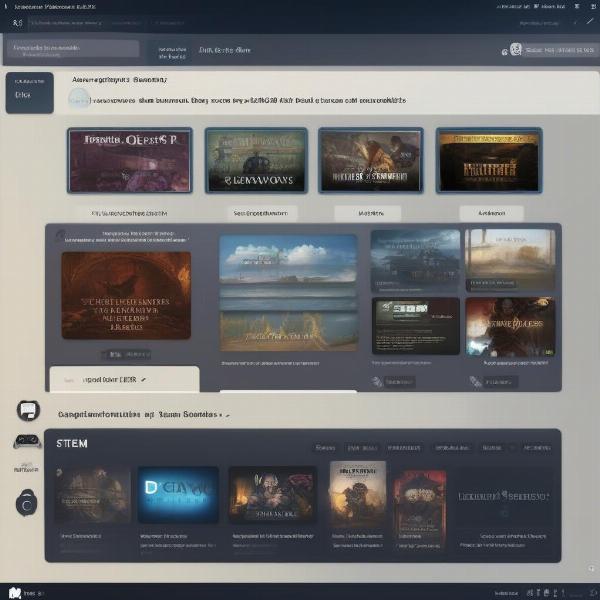Open the purple game banner thumbnail
The height and width of the screenshot is (600, 600).
[130, 160]
